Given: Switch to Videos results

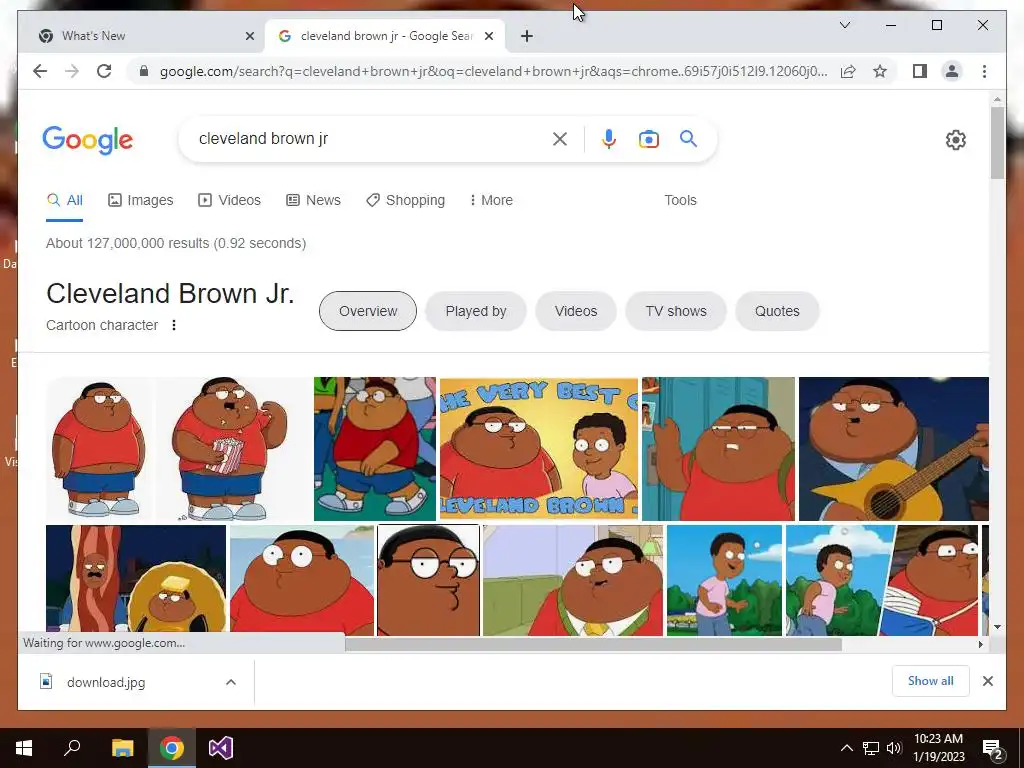Looking at the screenshot, I should (229, 200).
